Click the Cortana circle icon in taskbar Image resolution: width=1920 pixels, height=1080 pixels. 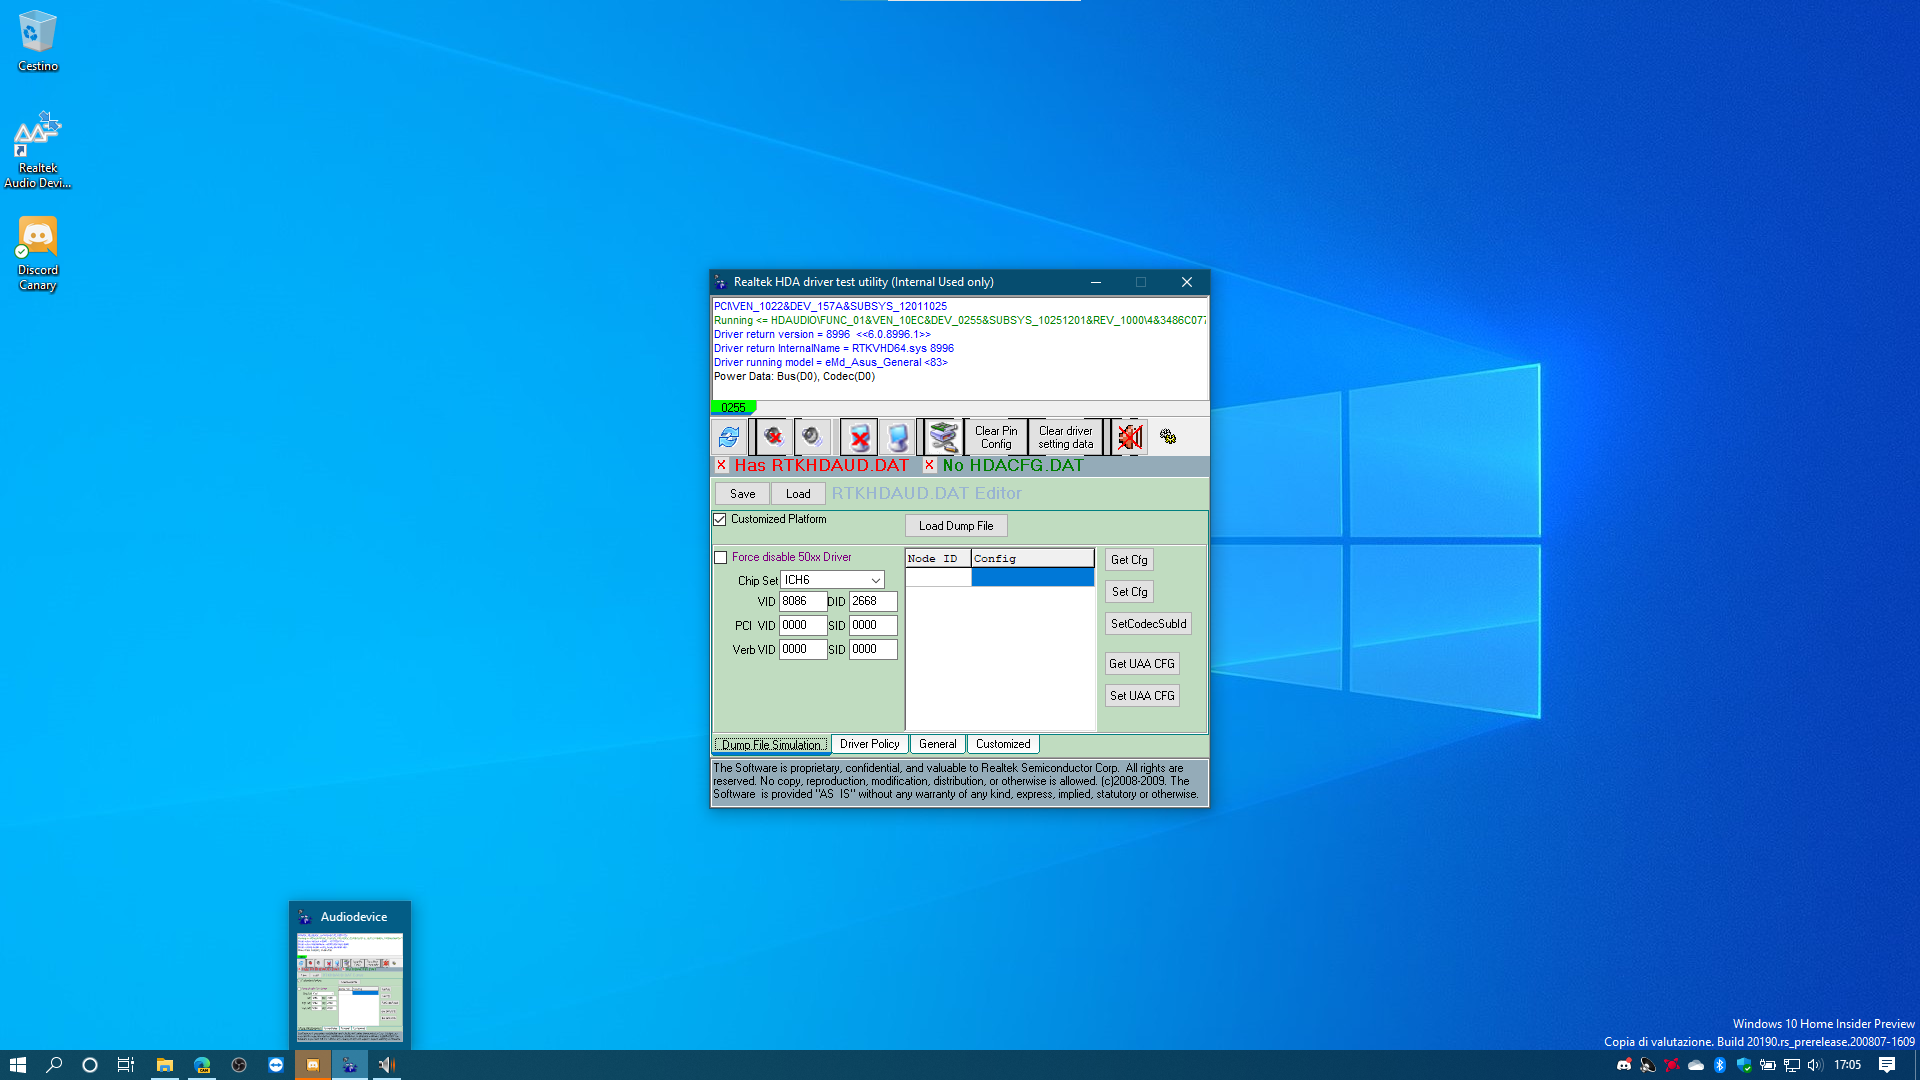point(90,1065)
